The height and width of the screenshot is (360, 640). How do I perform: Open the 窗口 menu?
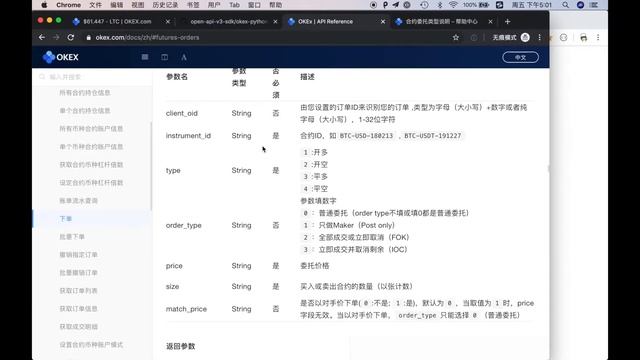(x=254, y=5)
